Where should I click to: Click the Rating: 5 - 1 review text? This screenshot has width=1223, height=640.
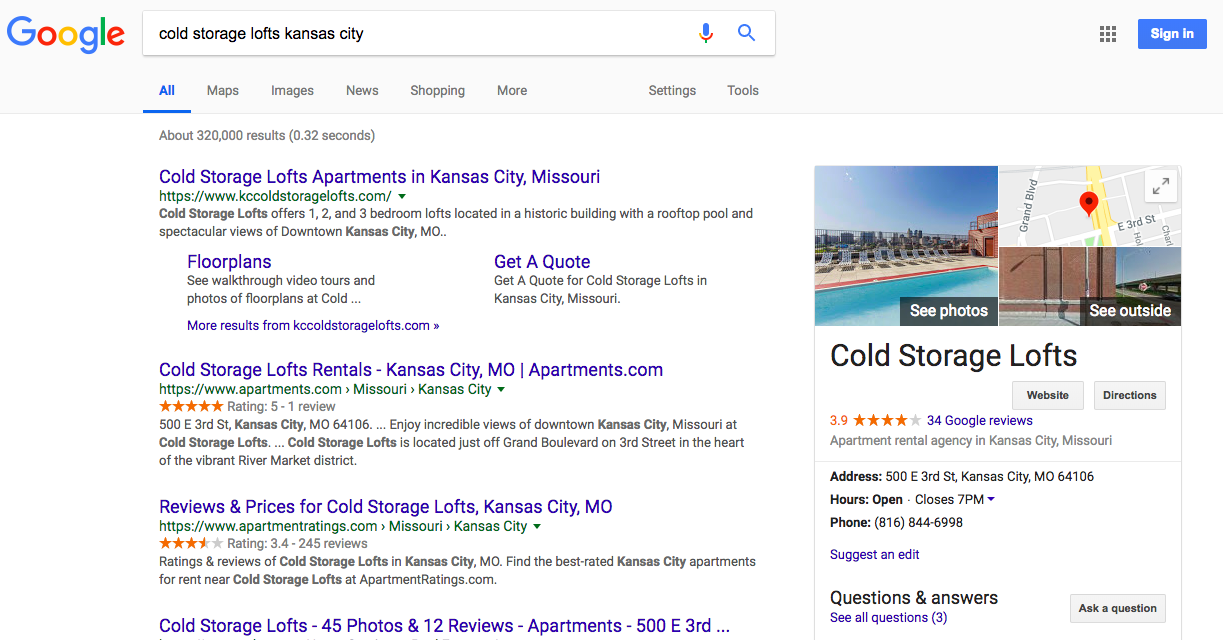[281, 407]
